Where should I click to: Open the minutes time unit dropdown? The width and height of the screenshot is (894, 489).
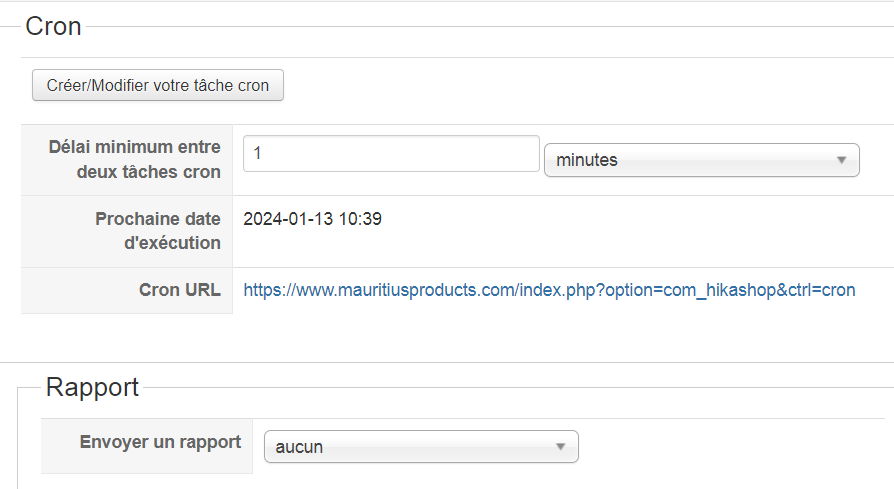click(701, 160)
